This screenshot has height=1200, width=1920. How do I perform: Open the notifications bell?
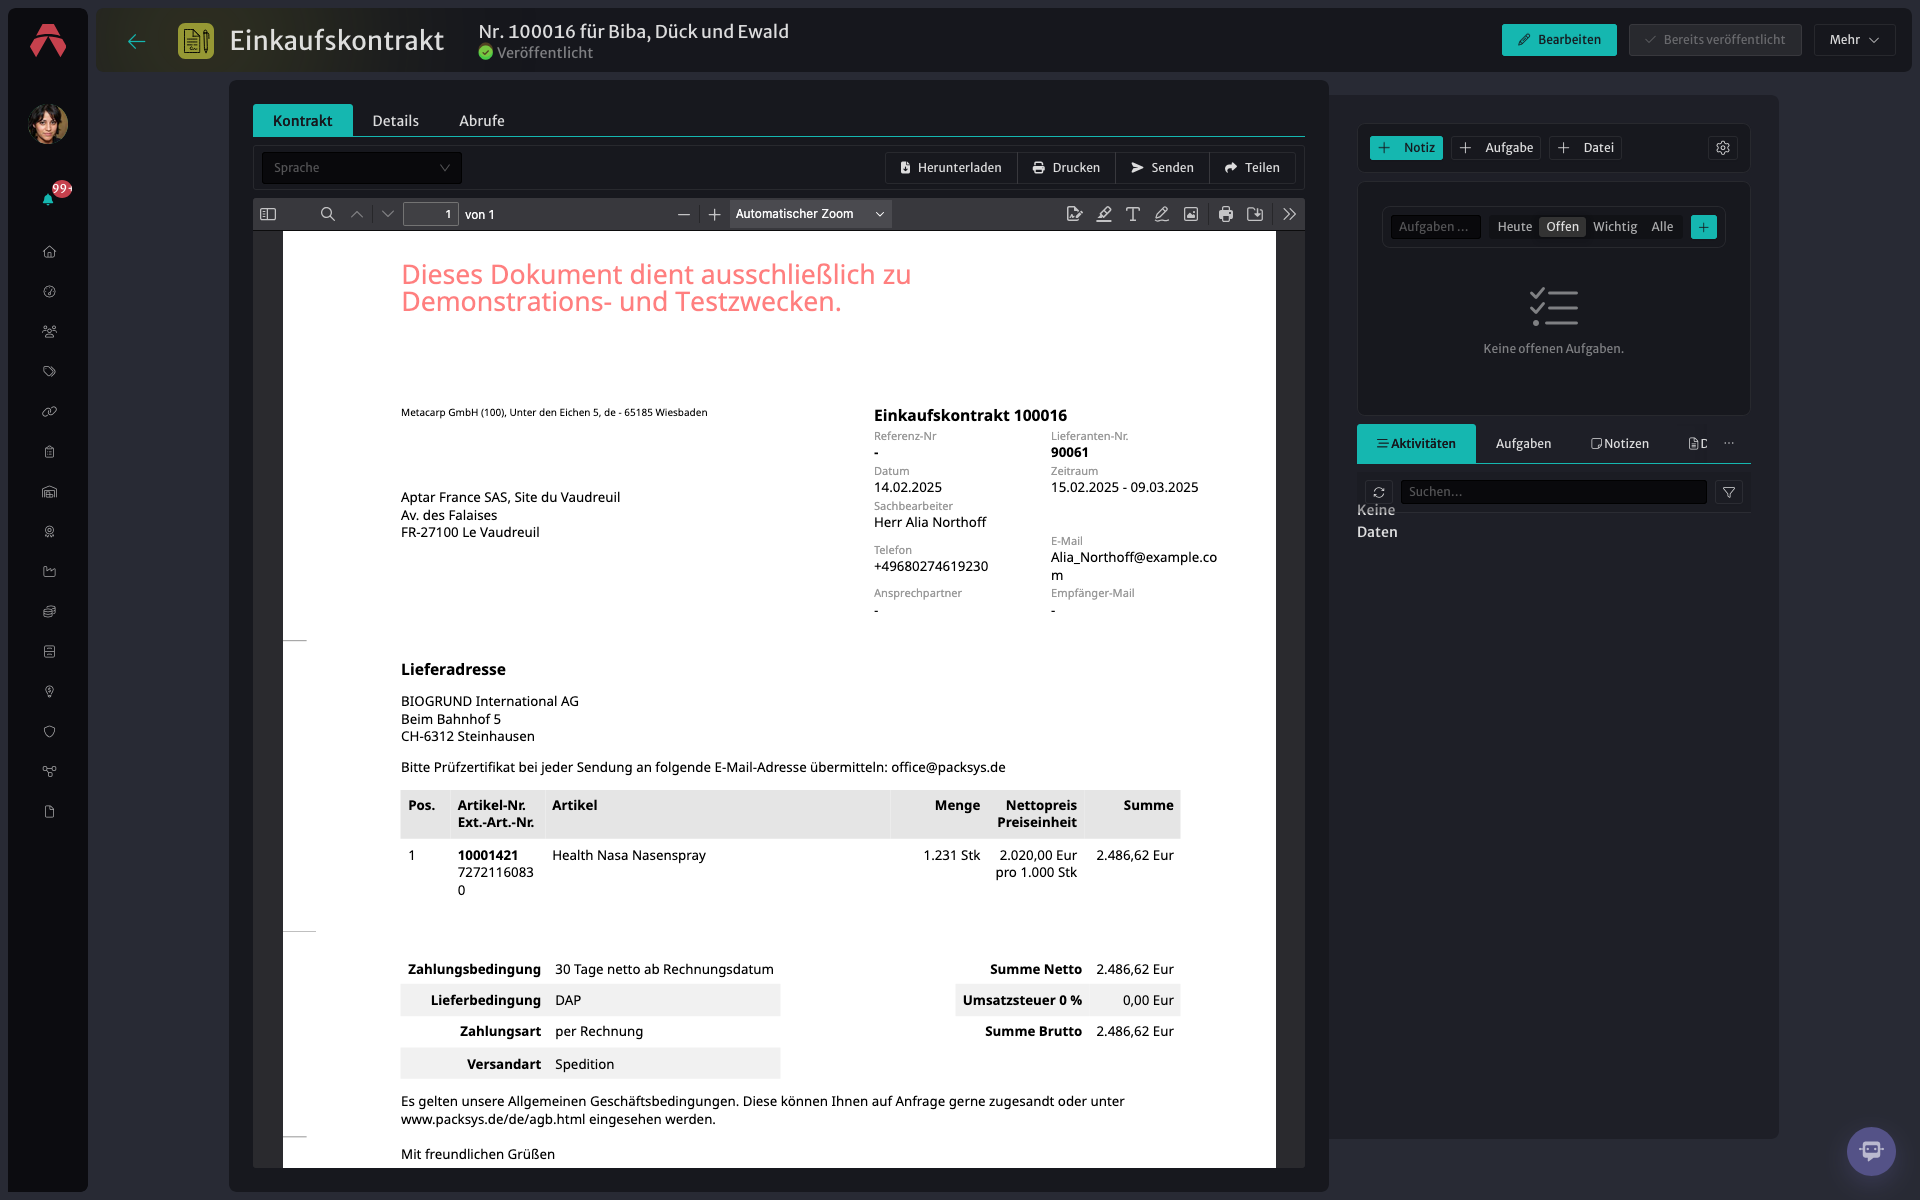click(x=48, y=199)
